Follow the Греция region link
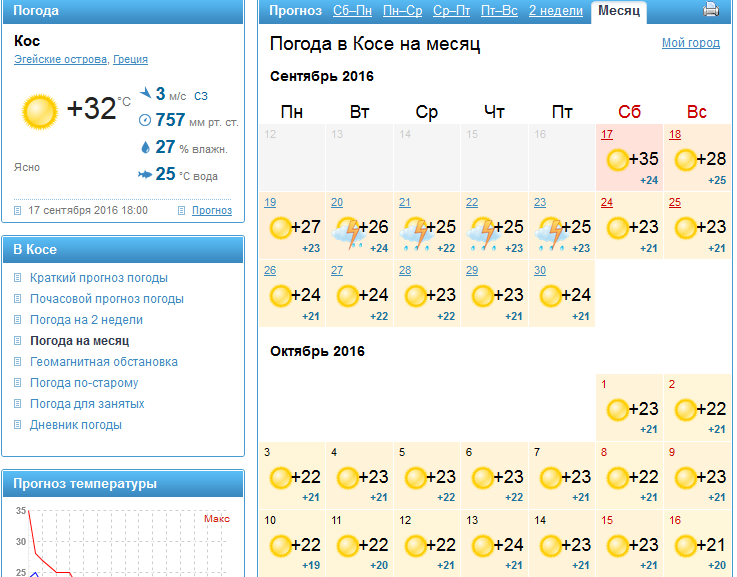Image resolution: width=737 pixels, height=577 pixels. 130,60
